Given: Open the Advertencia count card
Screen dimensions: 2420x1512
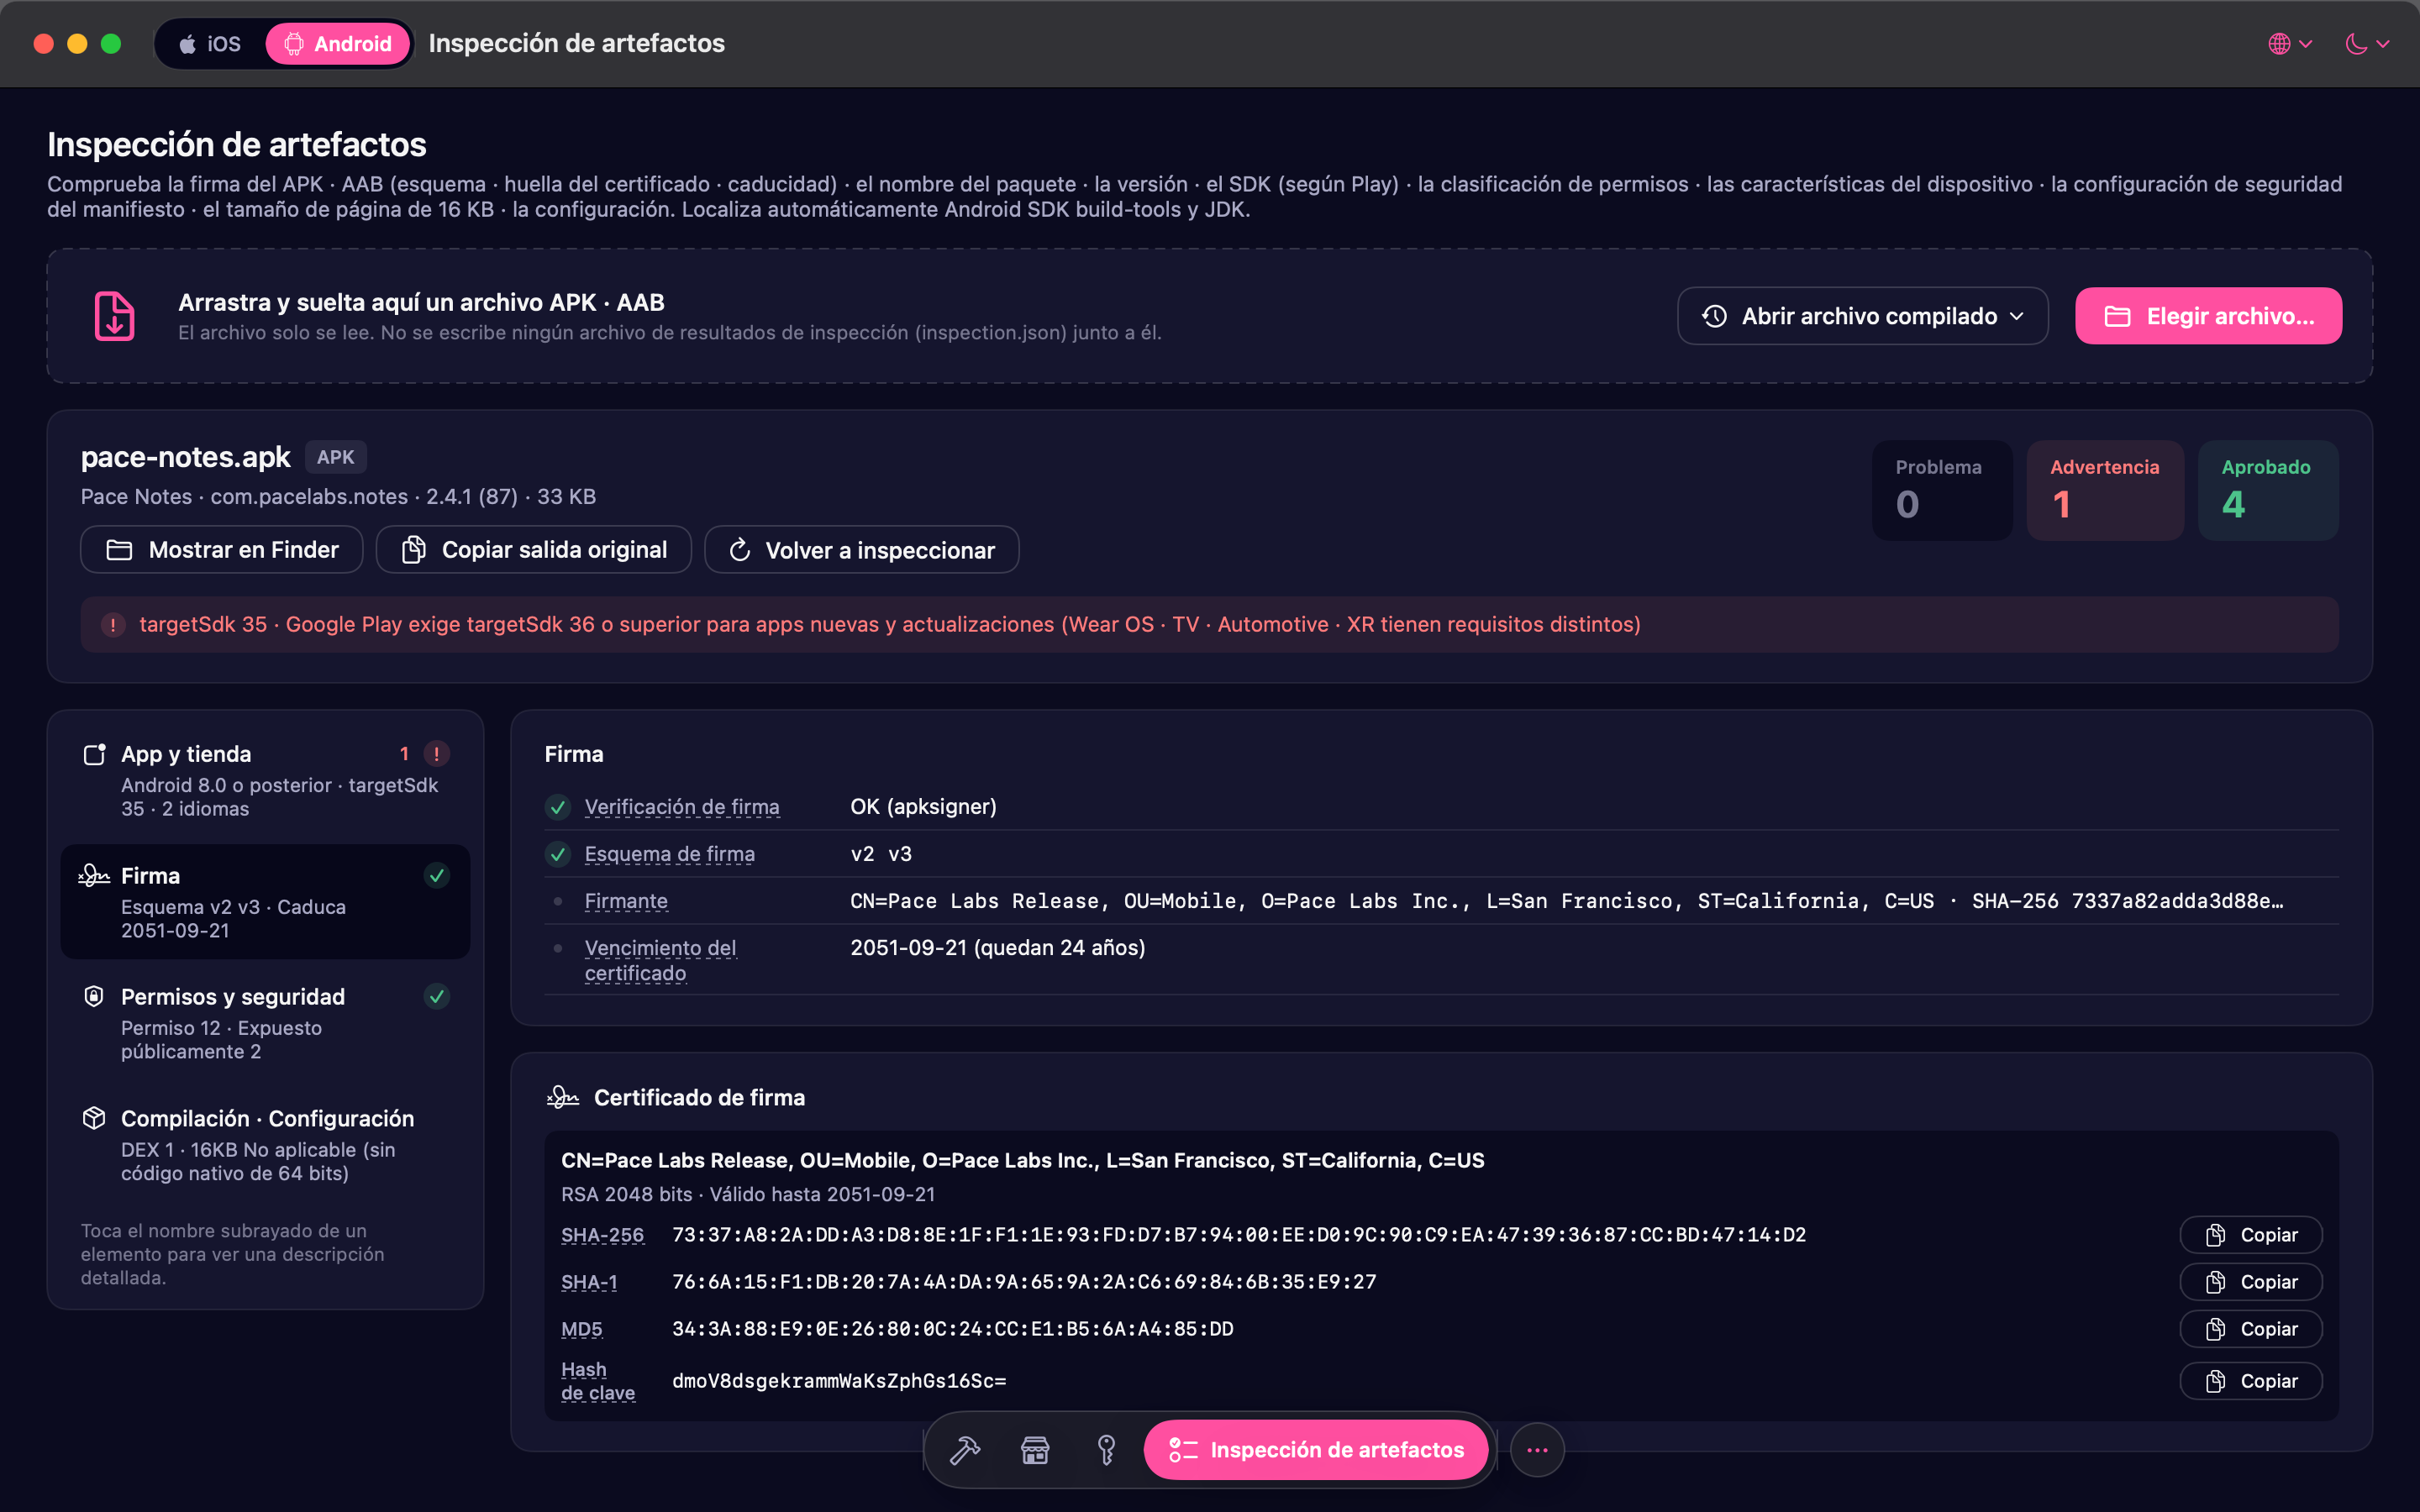Looking at the screenshot, I should pos(2105,490).
